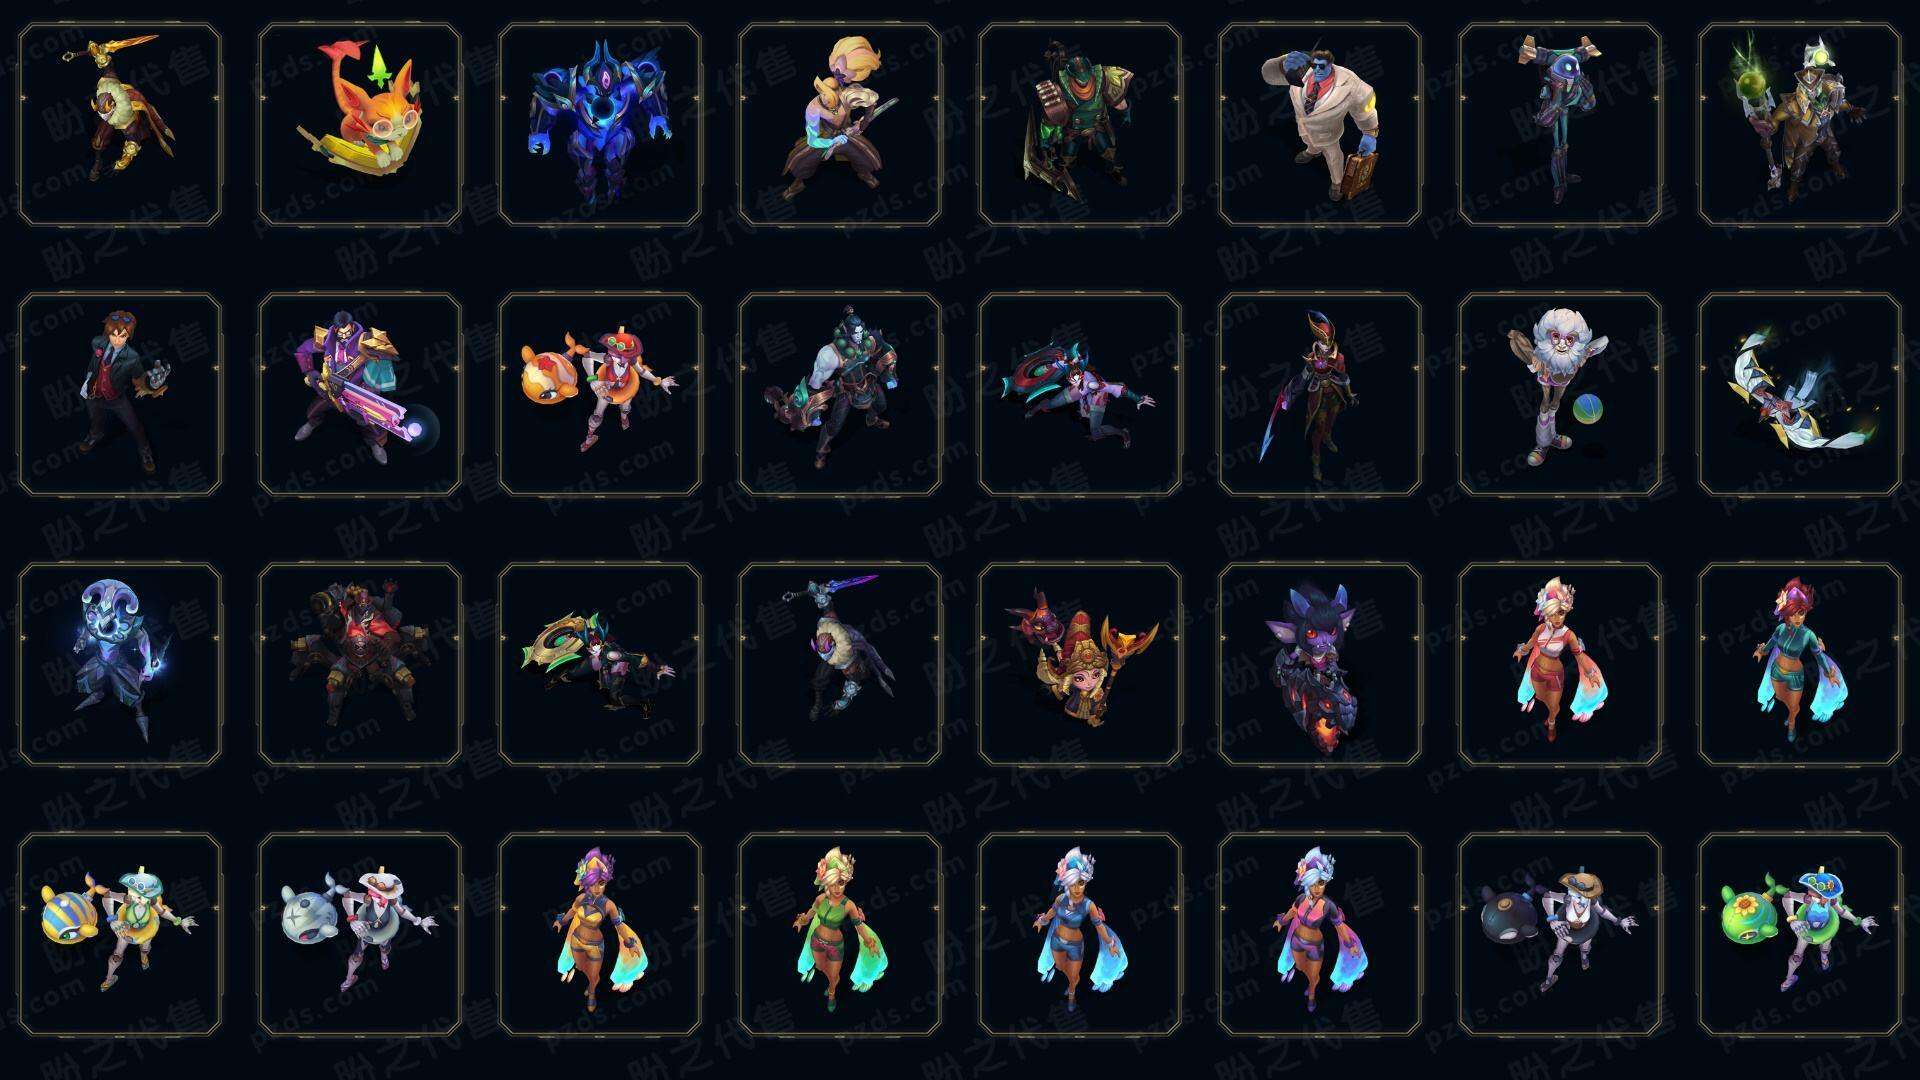Select the white-haired old man with ball

[x=1560, y=394]
